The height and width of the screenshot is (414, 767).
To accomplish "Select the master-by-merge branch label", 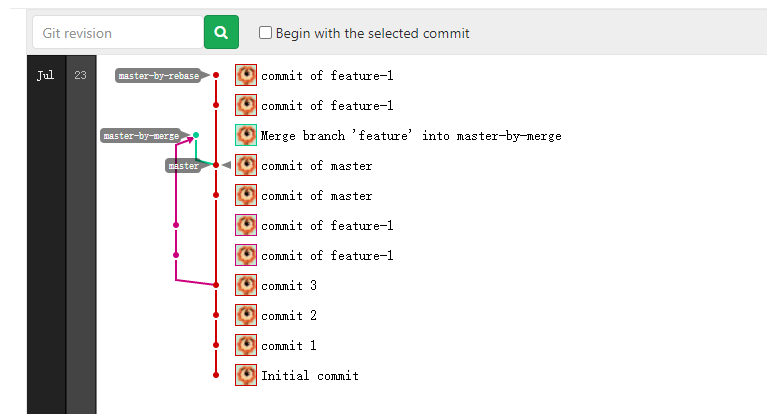I will click(141, 136).
